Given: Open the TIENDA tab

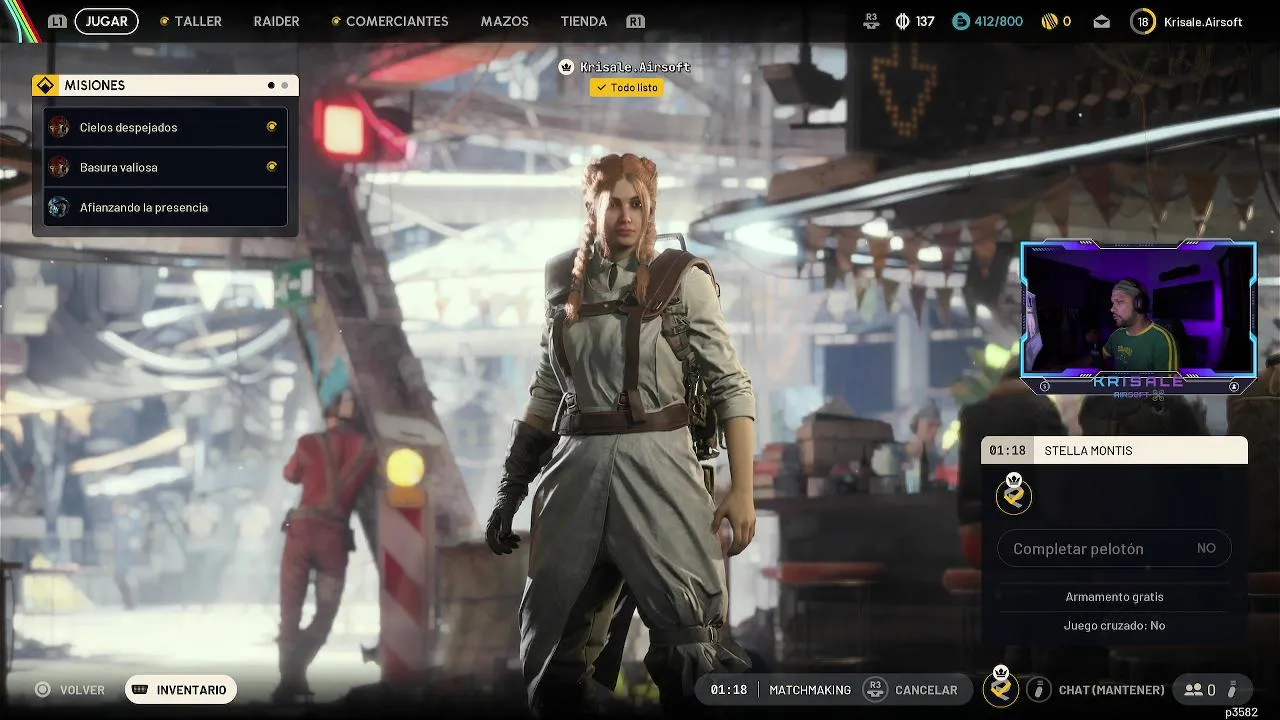Looking at the screenshot, I should pyautogui.click(x=584, y=21).
